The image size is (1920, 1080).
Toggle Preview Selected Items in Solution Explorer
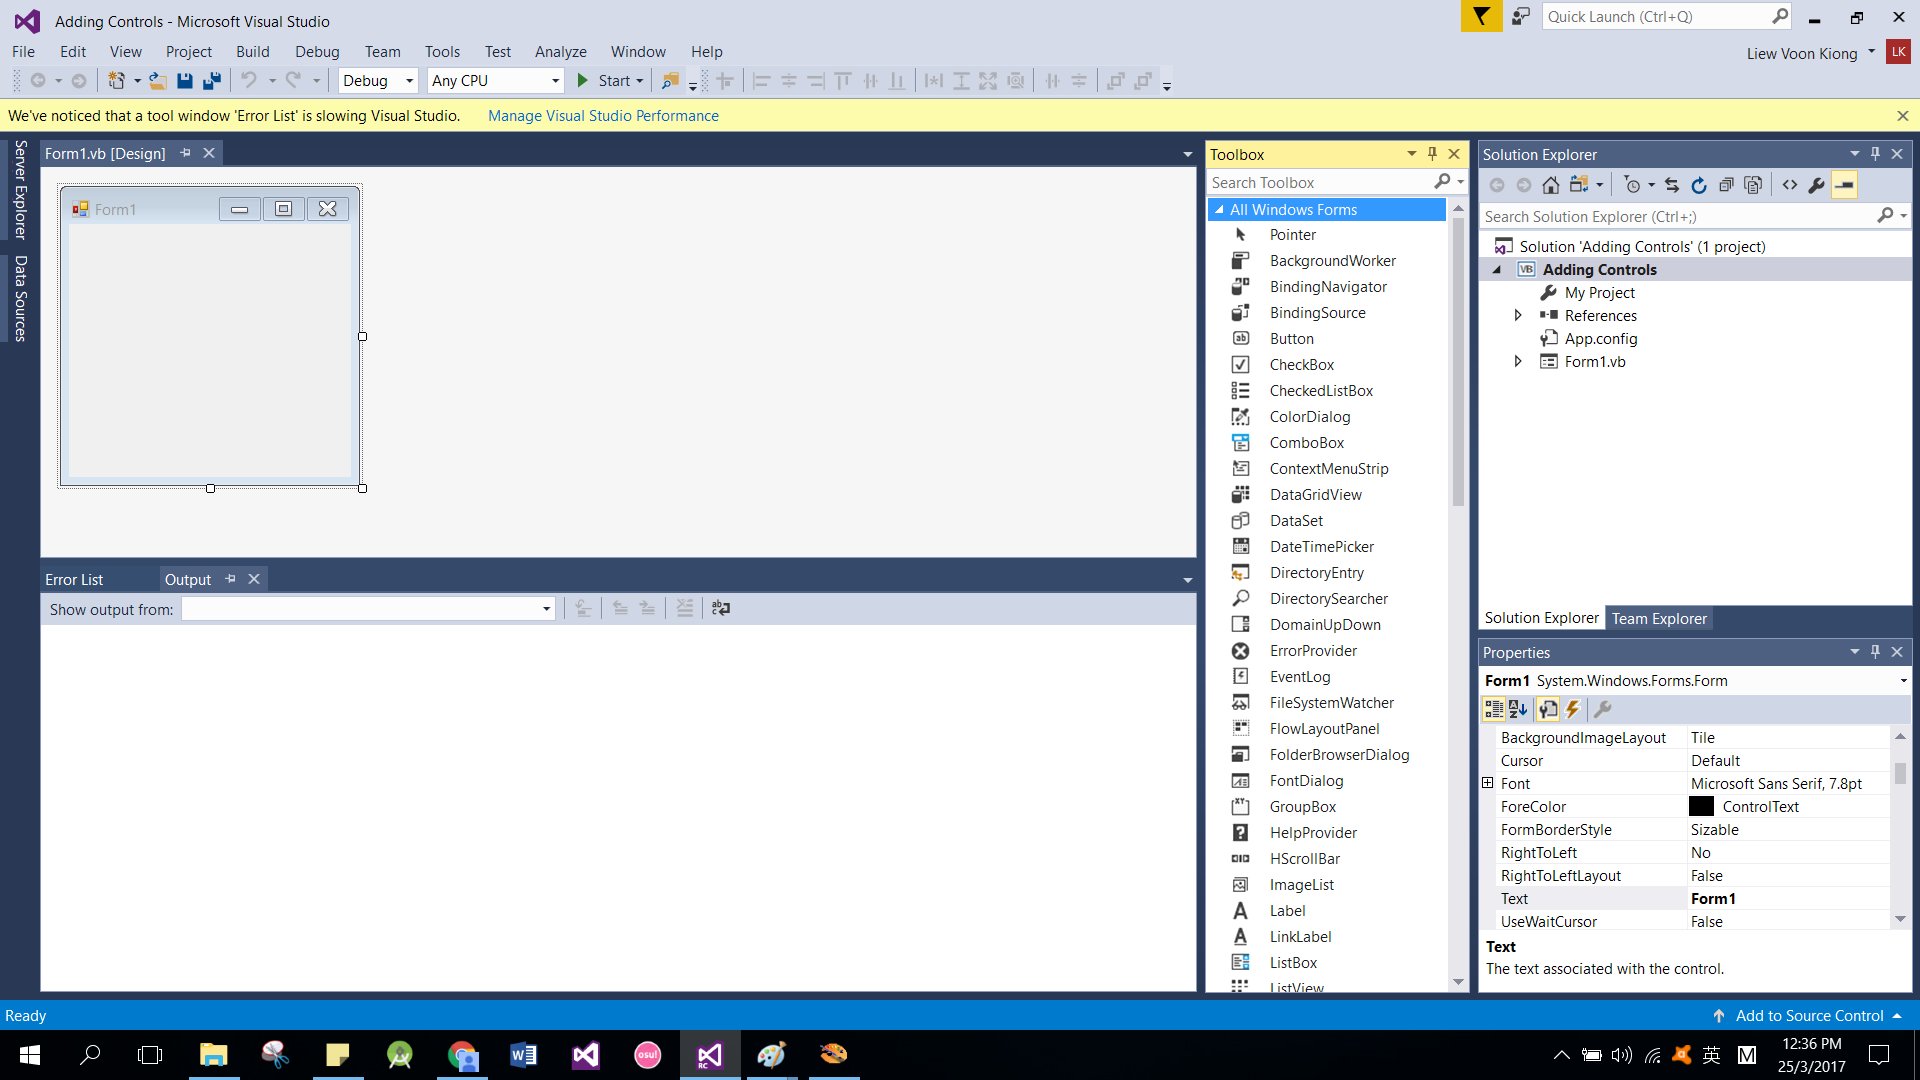point(1844,185)
